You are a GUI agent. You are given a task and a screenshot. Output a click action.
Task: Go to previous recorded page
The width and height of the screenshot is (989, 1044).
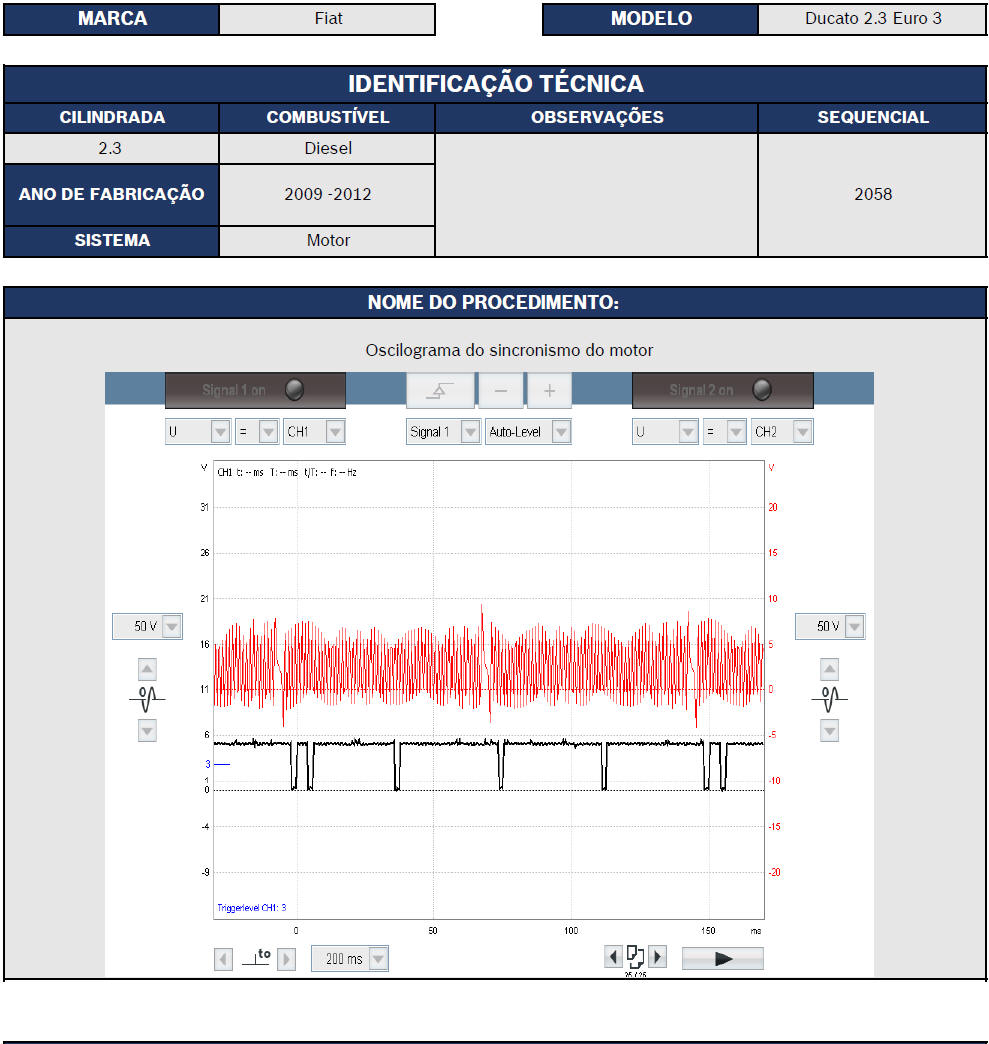pyautogui.click(x=613, y=957)
